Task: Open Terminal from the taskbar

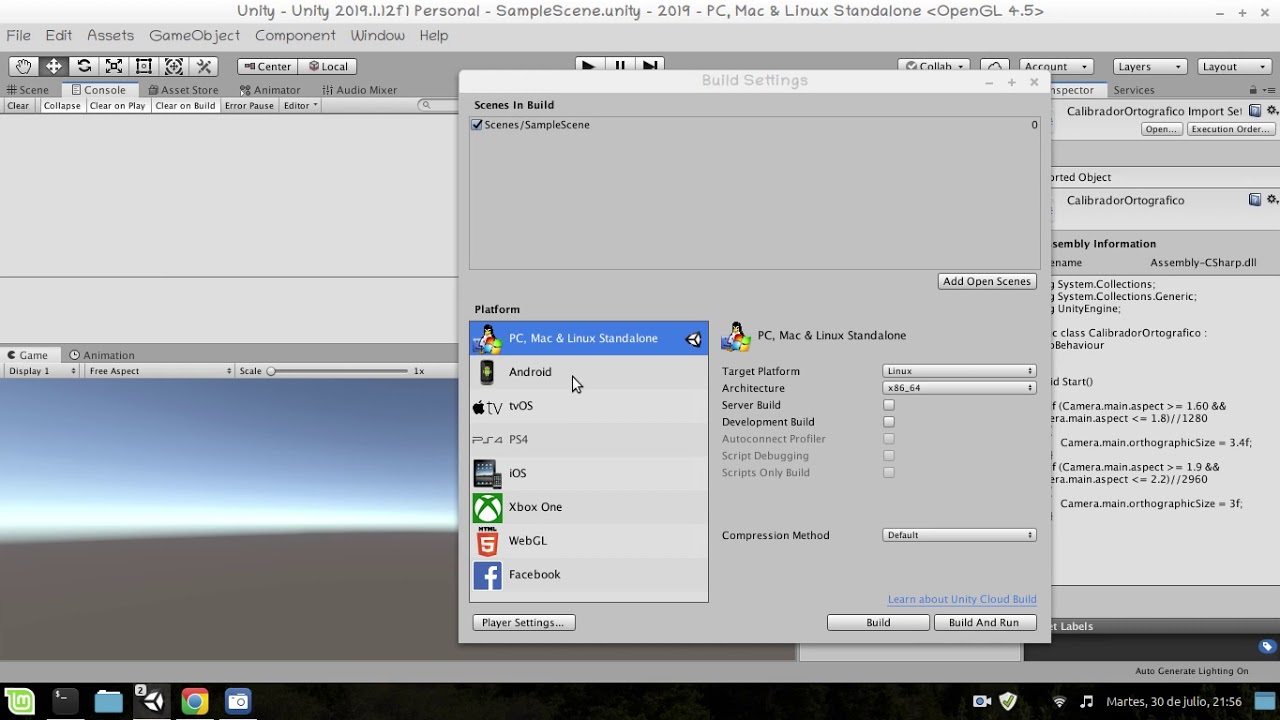Action: point(64,701)
